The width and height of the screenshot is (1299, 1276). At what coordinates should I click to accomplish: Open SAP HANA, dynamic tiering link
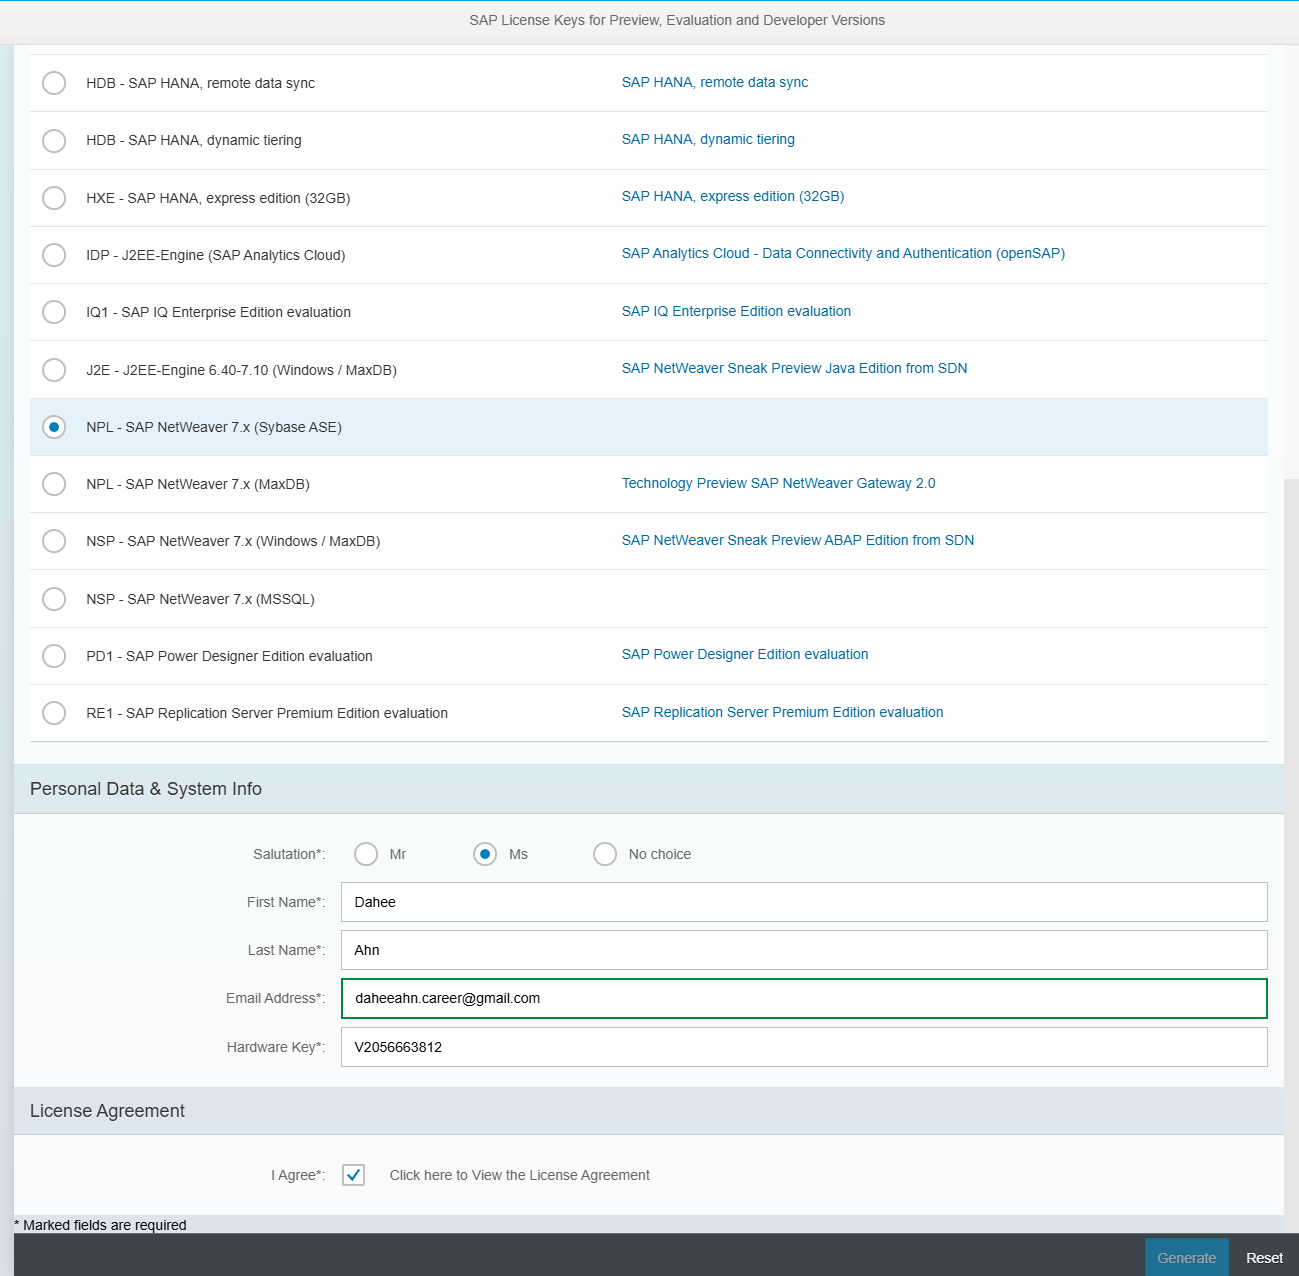(708, 139)
